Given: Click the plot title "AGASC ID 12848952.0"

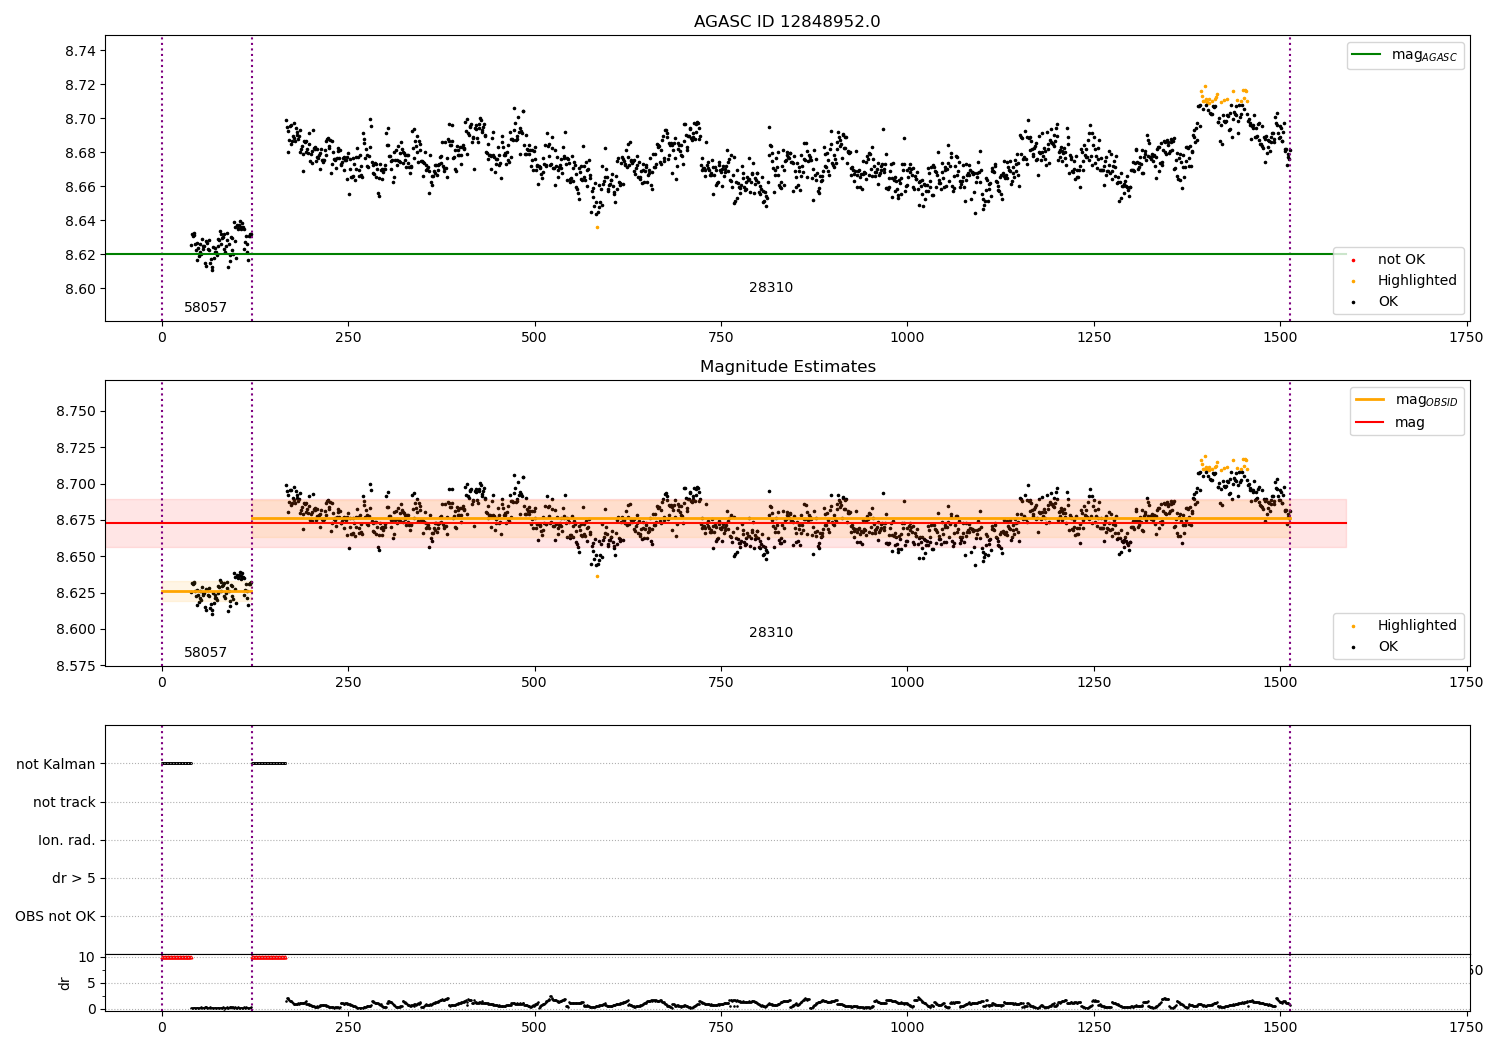Looking at the screenshot, I should [787, 22].
